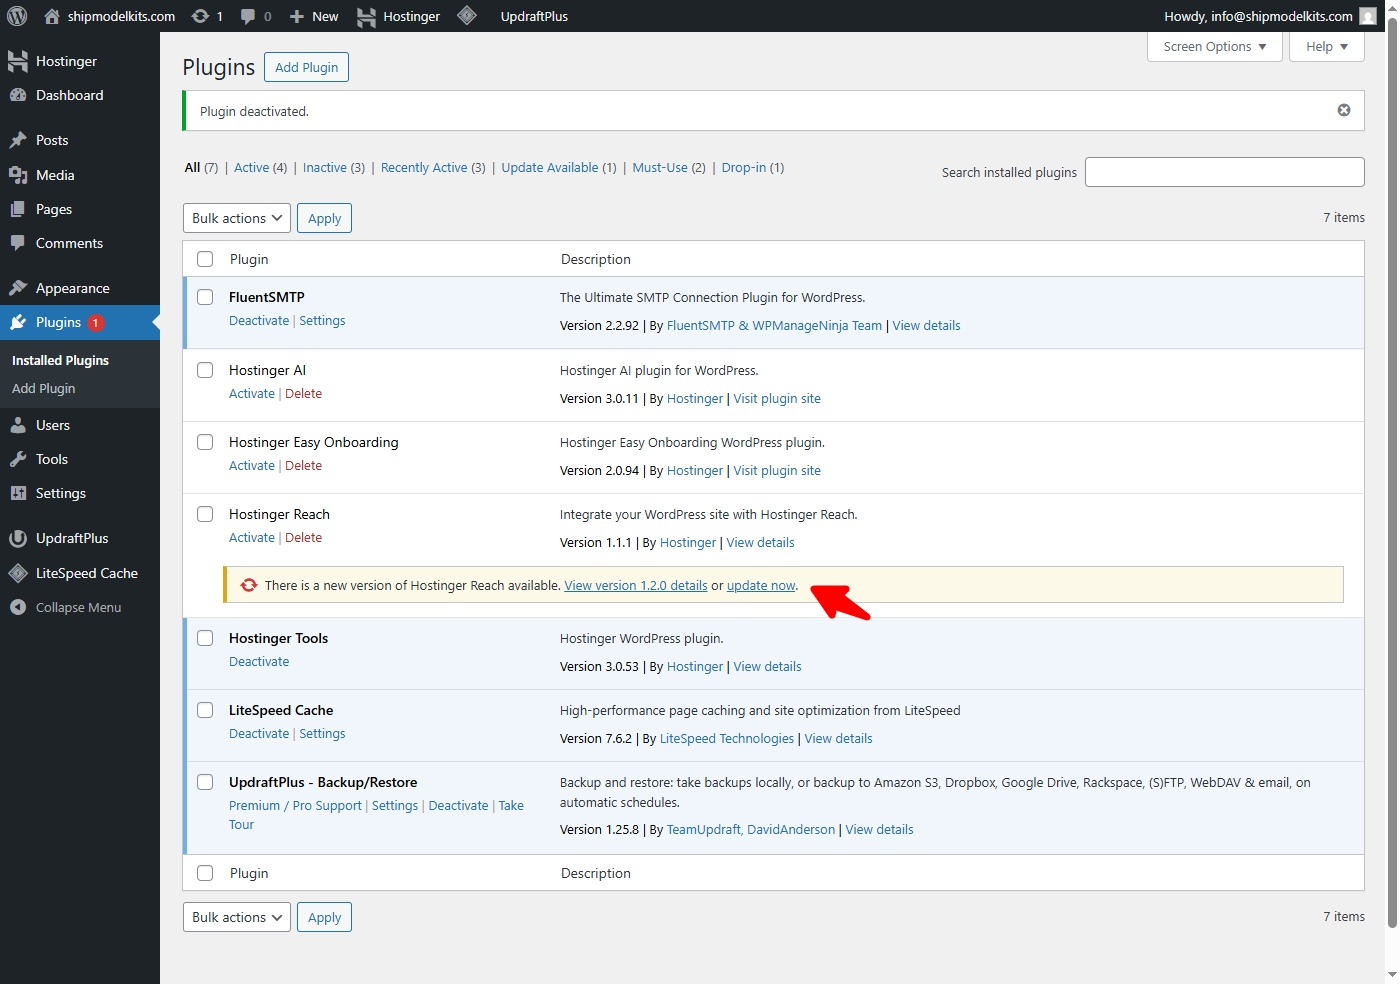Viewport: 1400px width, 984px height.
Task: Click the Collapse Menu arrow icon
Action: click(x=18, y=607)
